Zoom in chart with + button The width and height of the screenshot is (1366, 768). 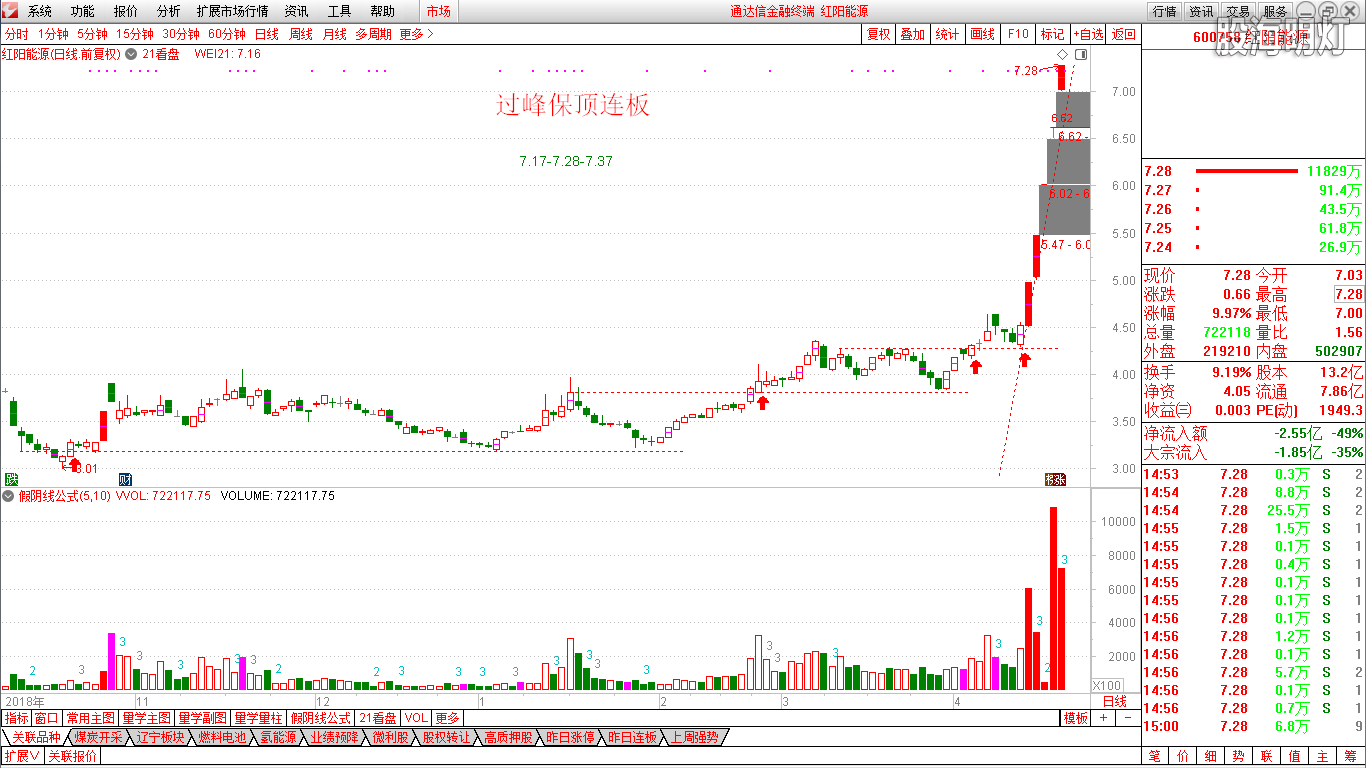click(1103, 718)
